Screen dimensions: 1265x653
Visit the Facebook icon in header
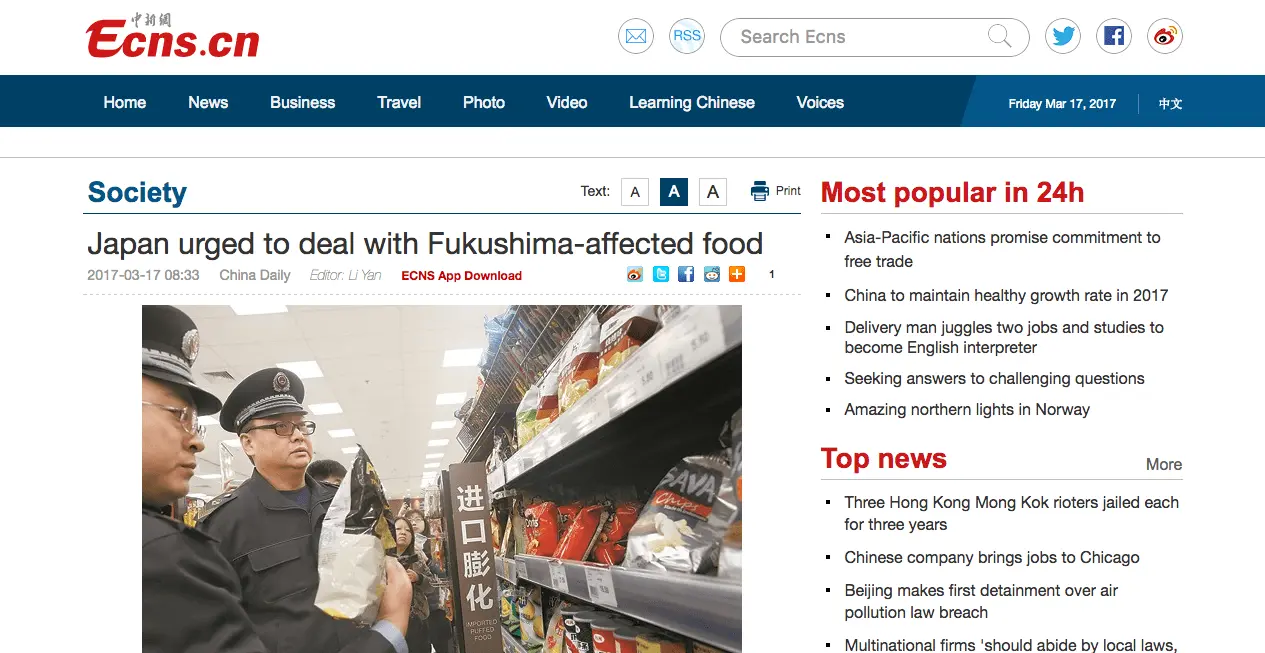[1114, 37]
